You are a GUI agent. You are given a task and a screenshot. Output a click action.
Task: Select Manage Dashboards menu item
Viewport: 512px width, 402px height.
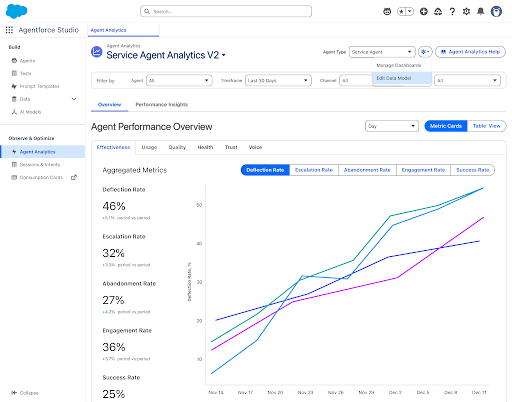click(x=402, y=65)
